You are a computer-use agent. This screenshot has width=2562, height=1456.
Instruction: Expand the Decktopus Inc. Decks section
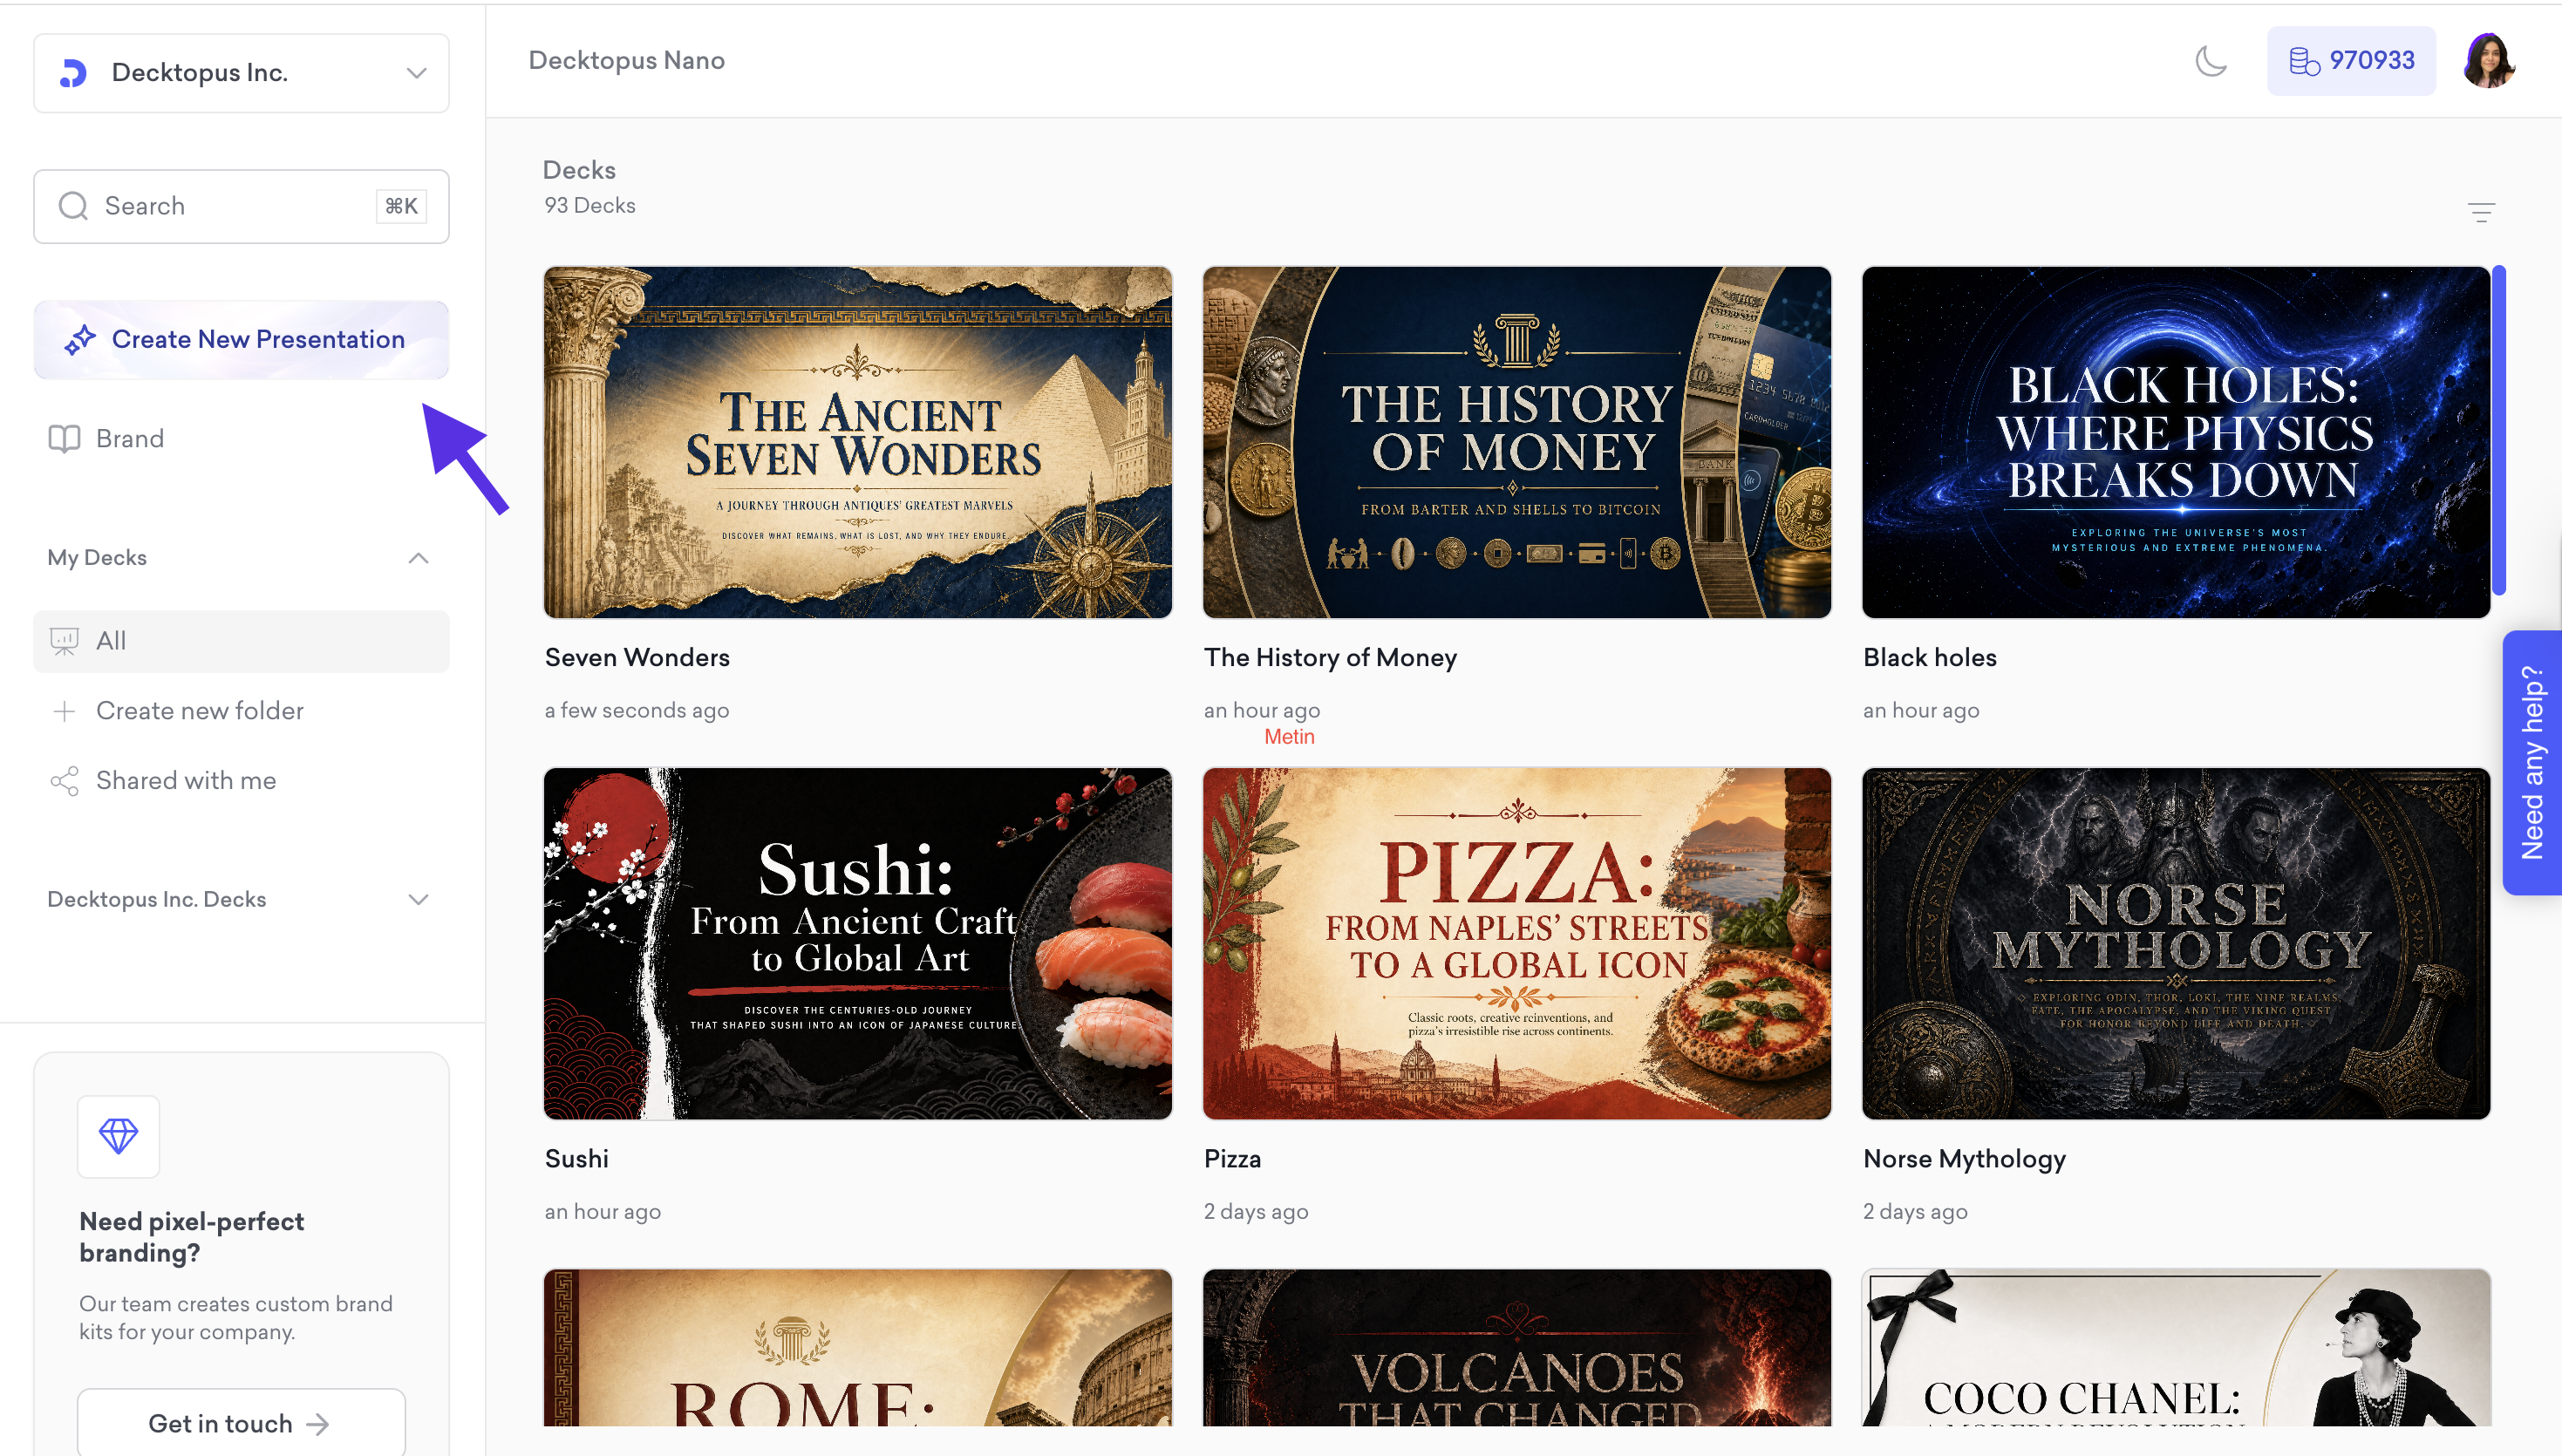418,899
